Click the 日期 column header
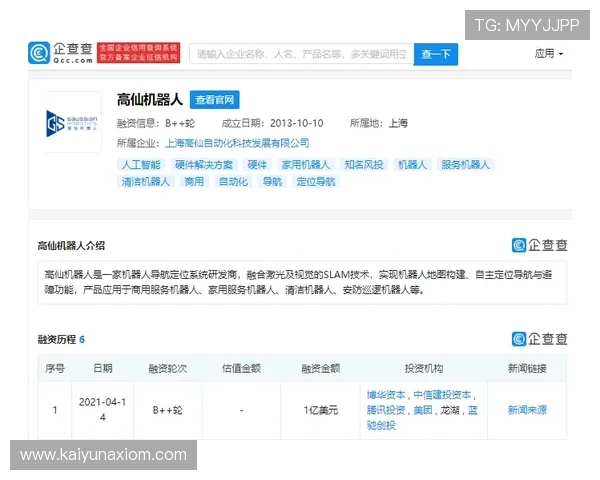 103,368
